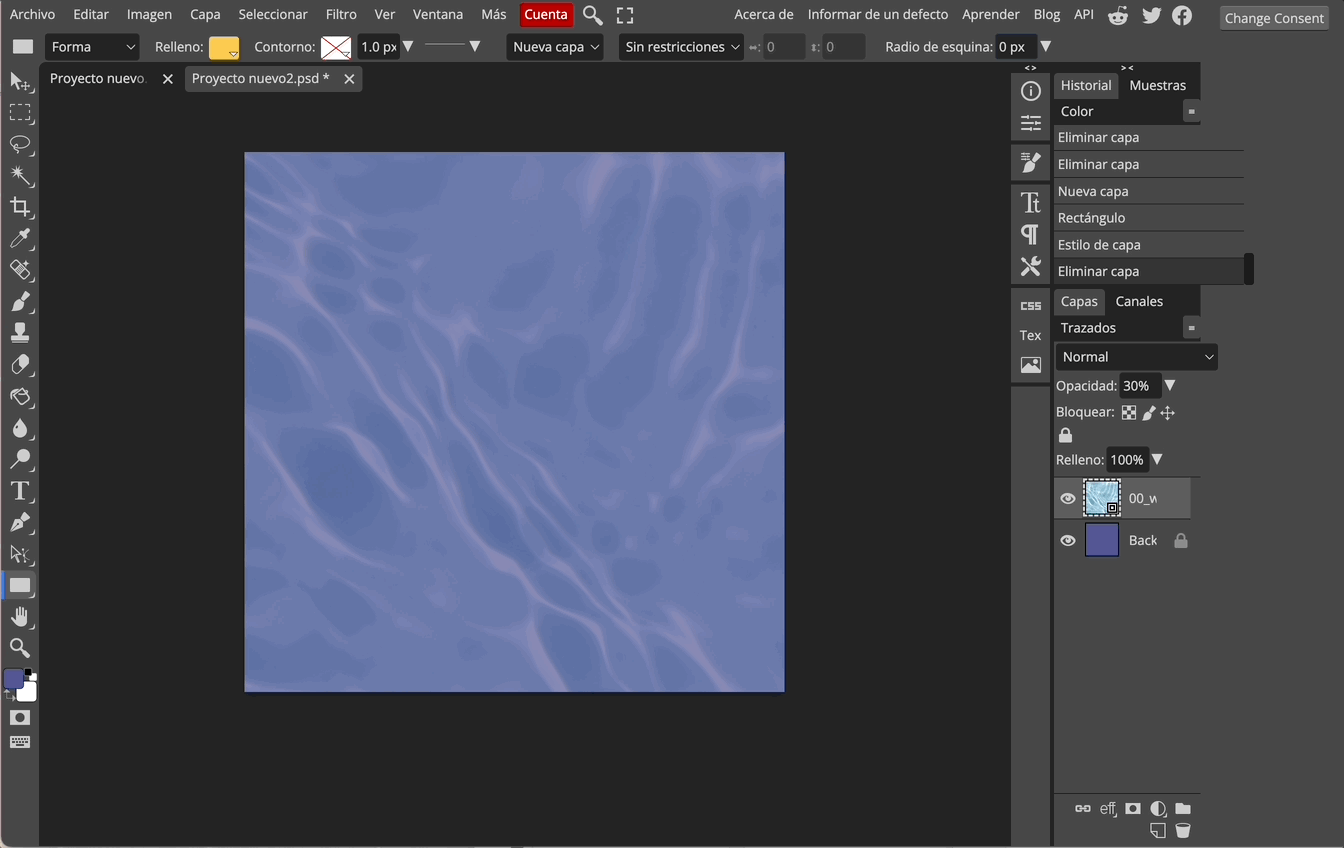Open the Capa menu
The image size is (1344, 848).
coord(205,14)
